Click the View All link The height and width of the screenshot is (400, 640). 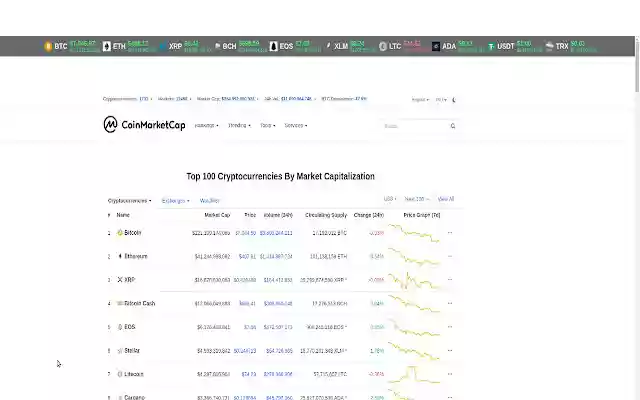[446, 199]
